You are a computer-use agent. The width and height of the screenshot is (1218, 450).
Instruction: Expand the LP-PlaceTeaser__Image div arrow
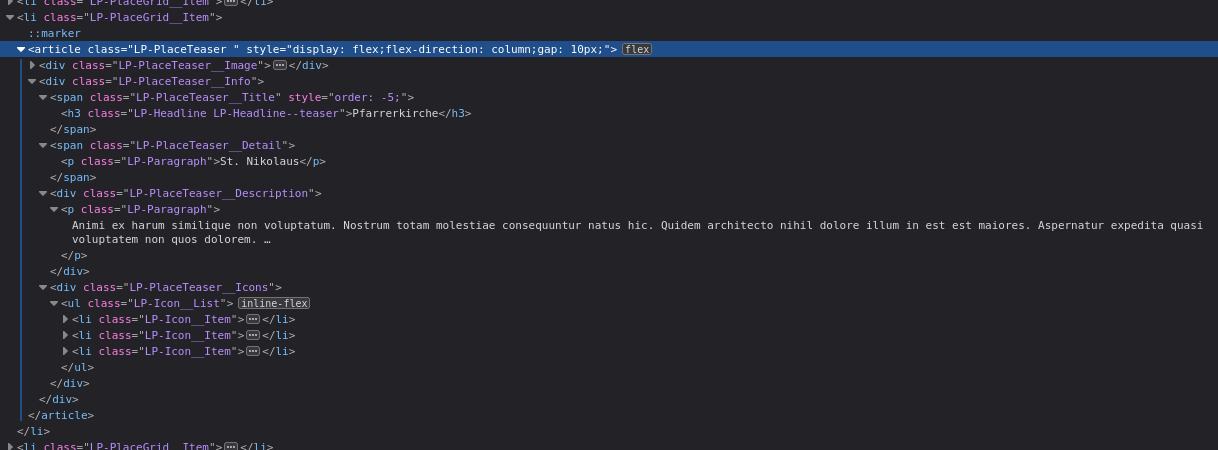[x=32, y=65]
